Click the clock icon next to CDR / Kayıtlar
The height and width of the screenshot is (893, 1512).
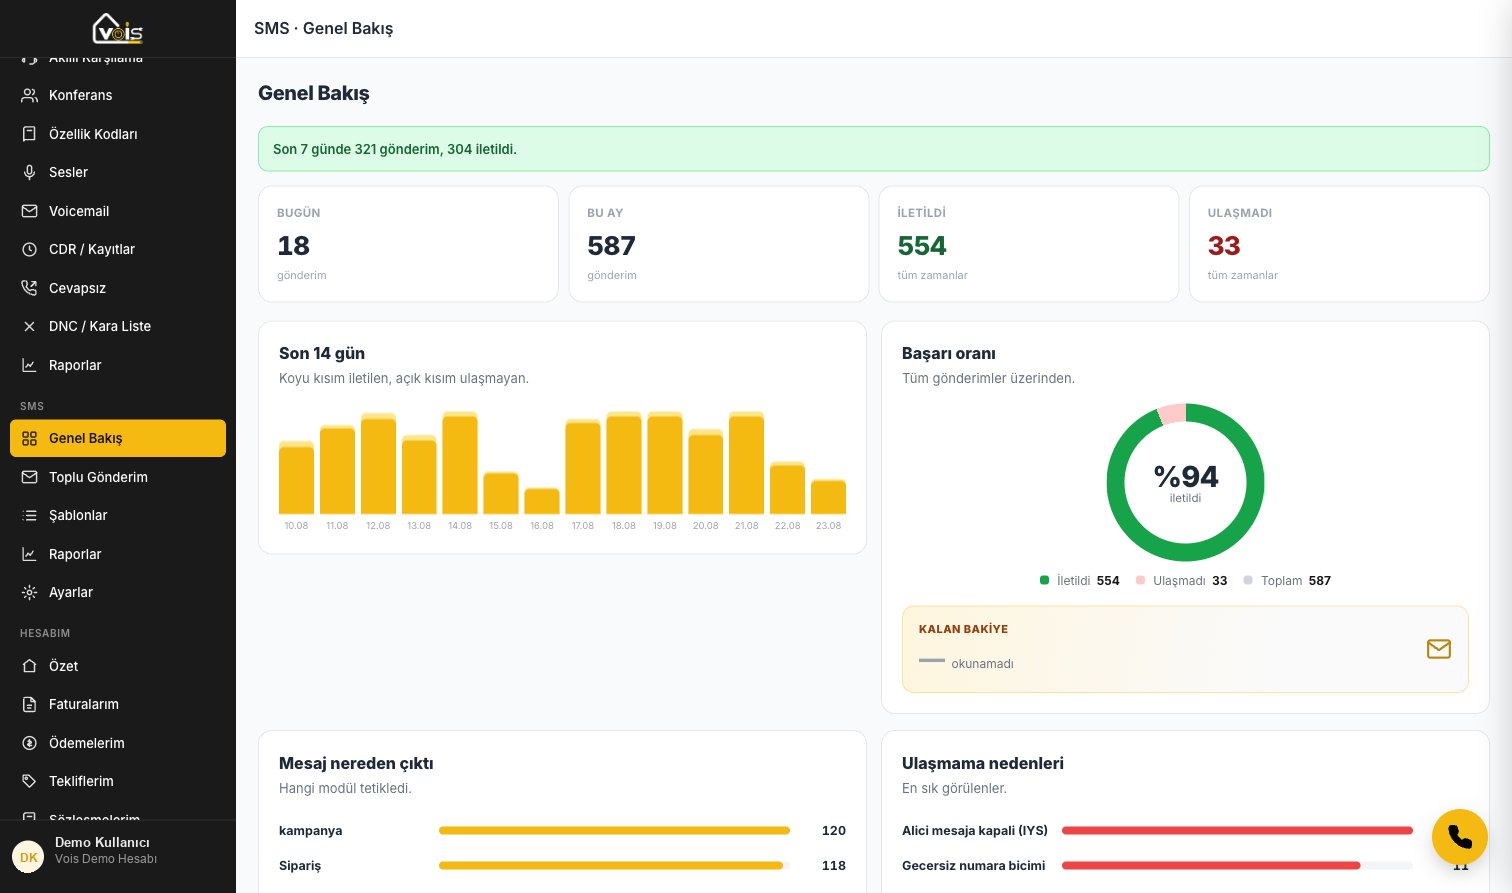tap(29, 249)
